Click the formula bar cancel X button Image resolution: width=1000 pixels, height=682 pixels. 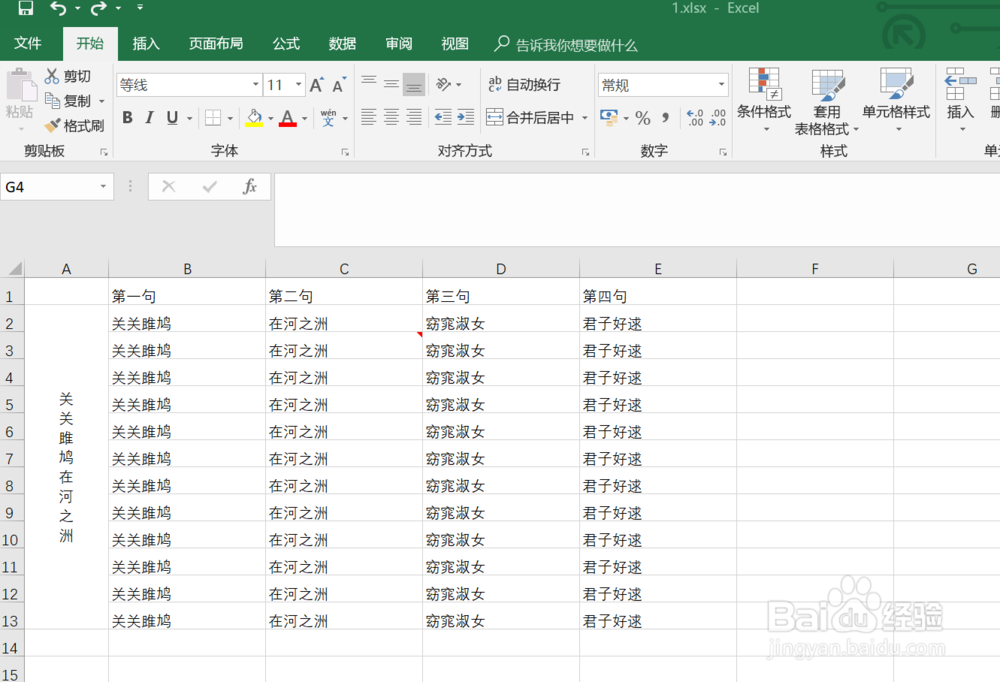pos(168,186)
